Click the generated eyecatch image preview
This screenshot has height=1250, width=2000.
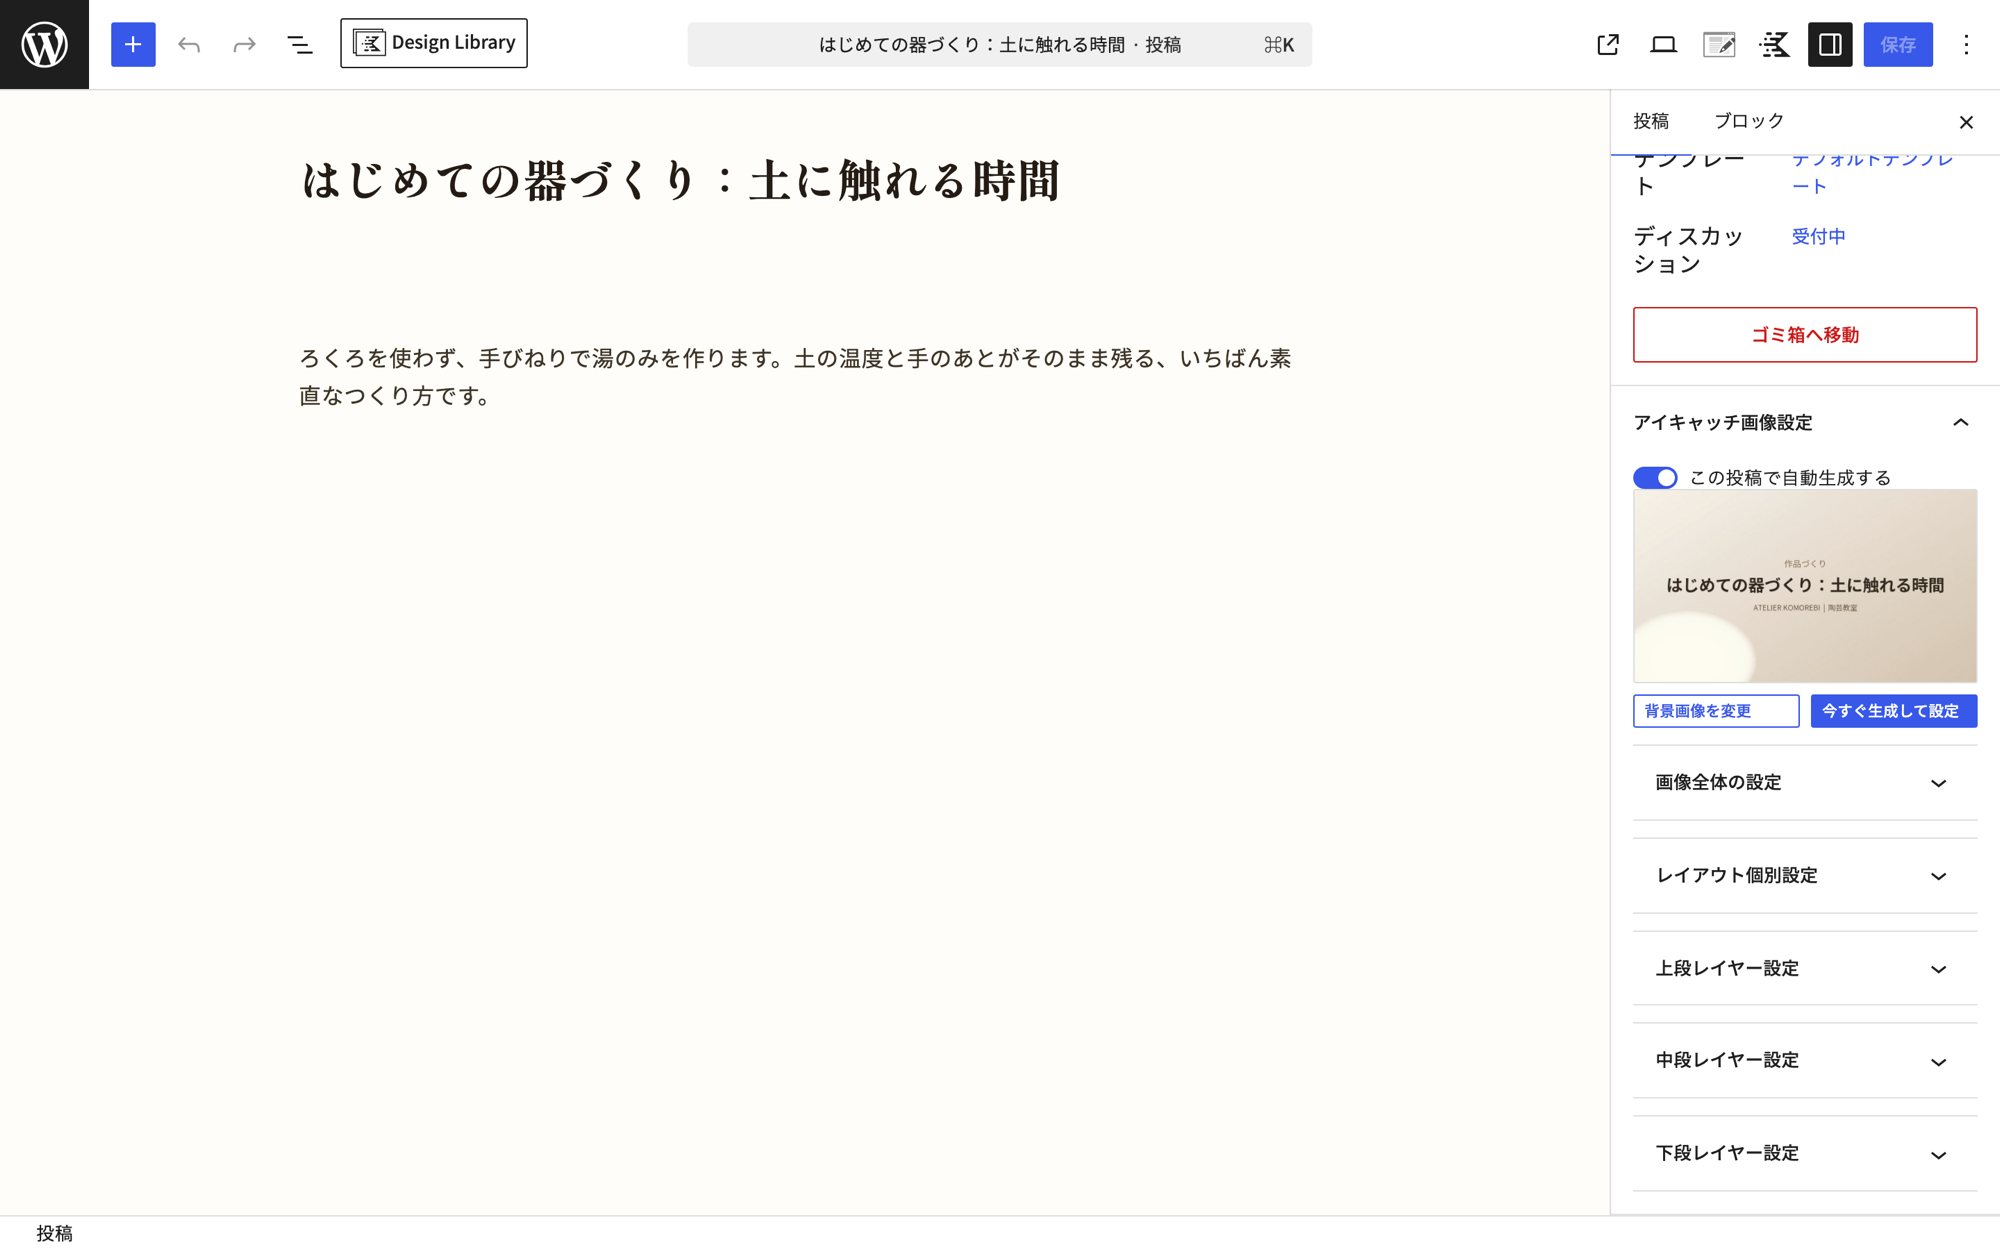(1805, 586)
